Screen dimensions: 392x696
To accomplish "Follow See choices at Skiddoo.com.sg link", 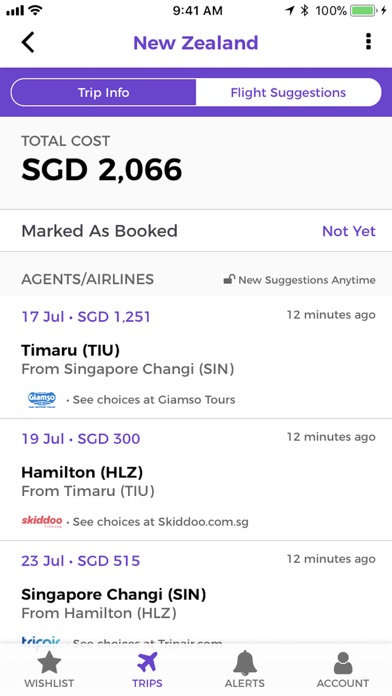I will (161, 522).
